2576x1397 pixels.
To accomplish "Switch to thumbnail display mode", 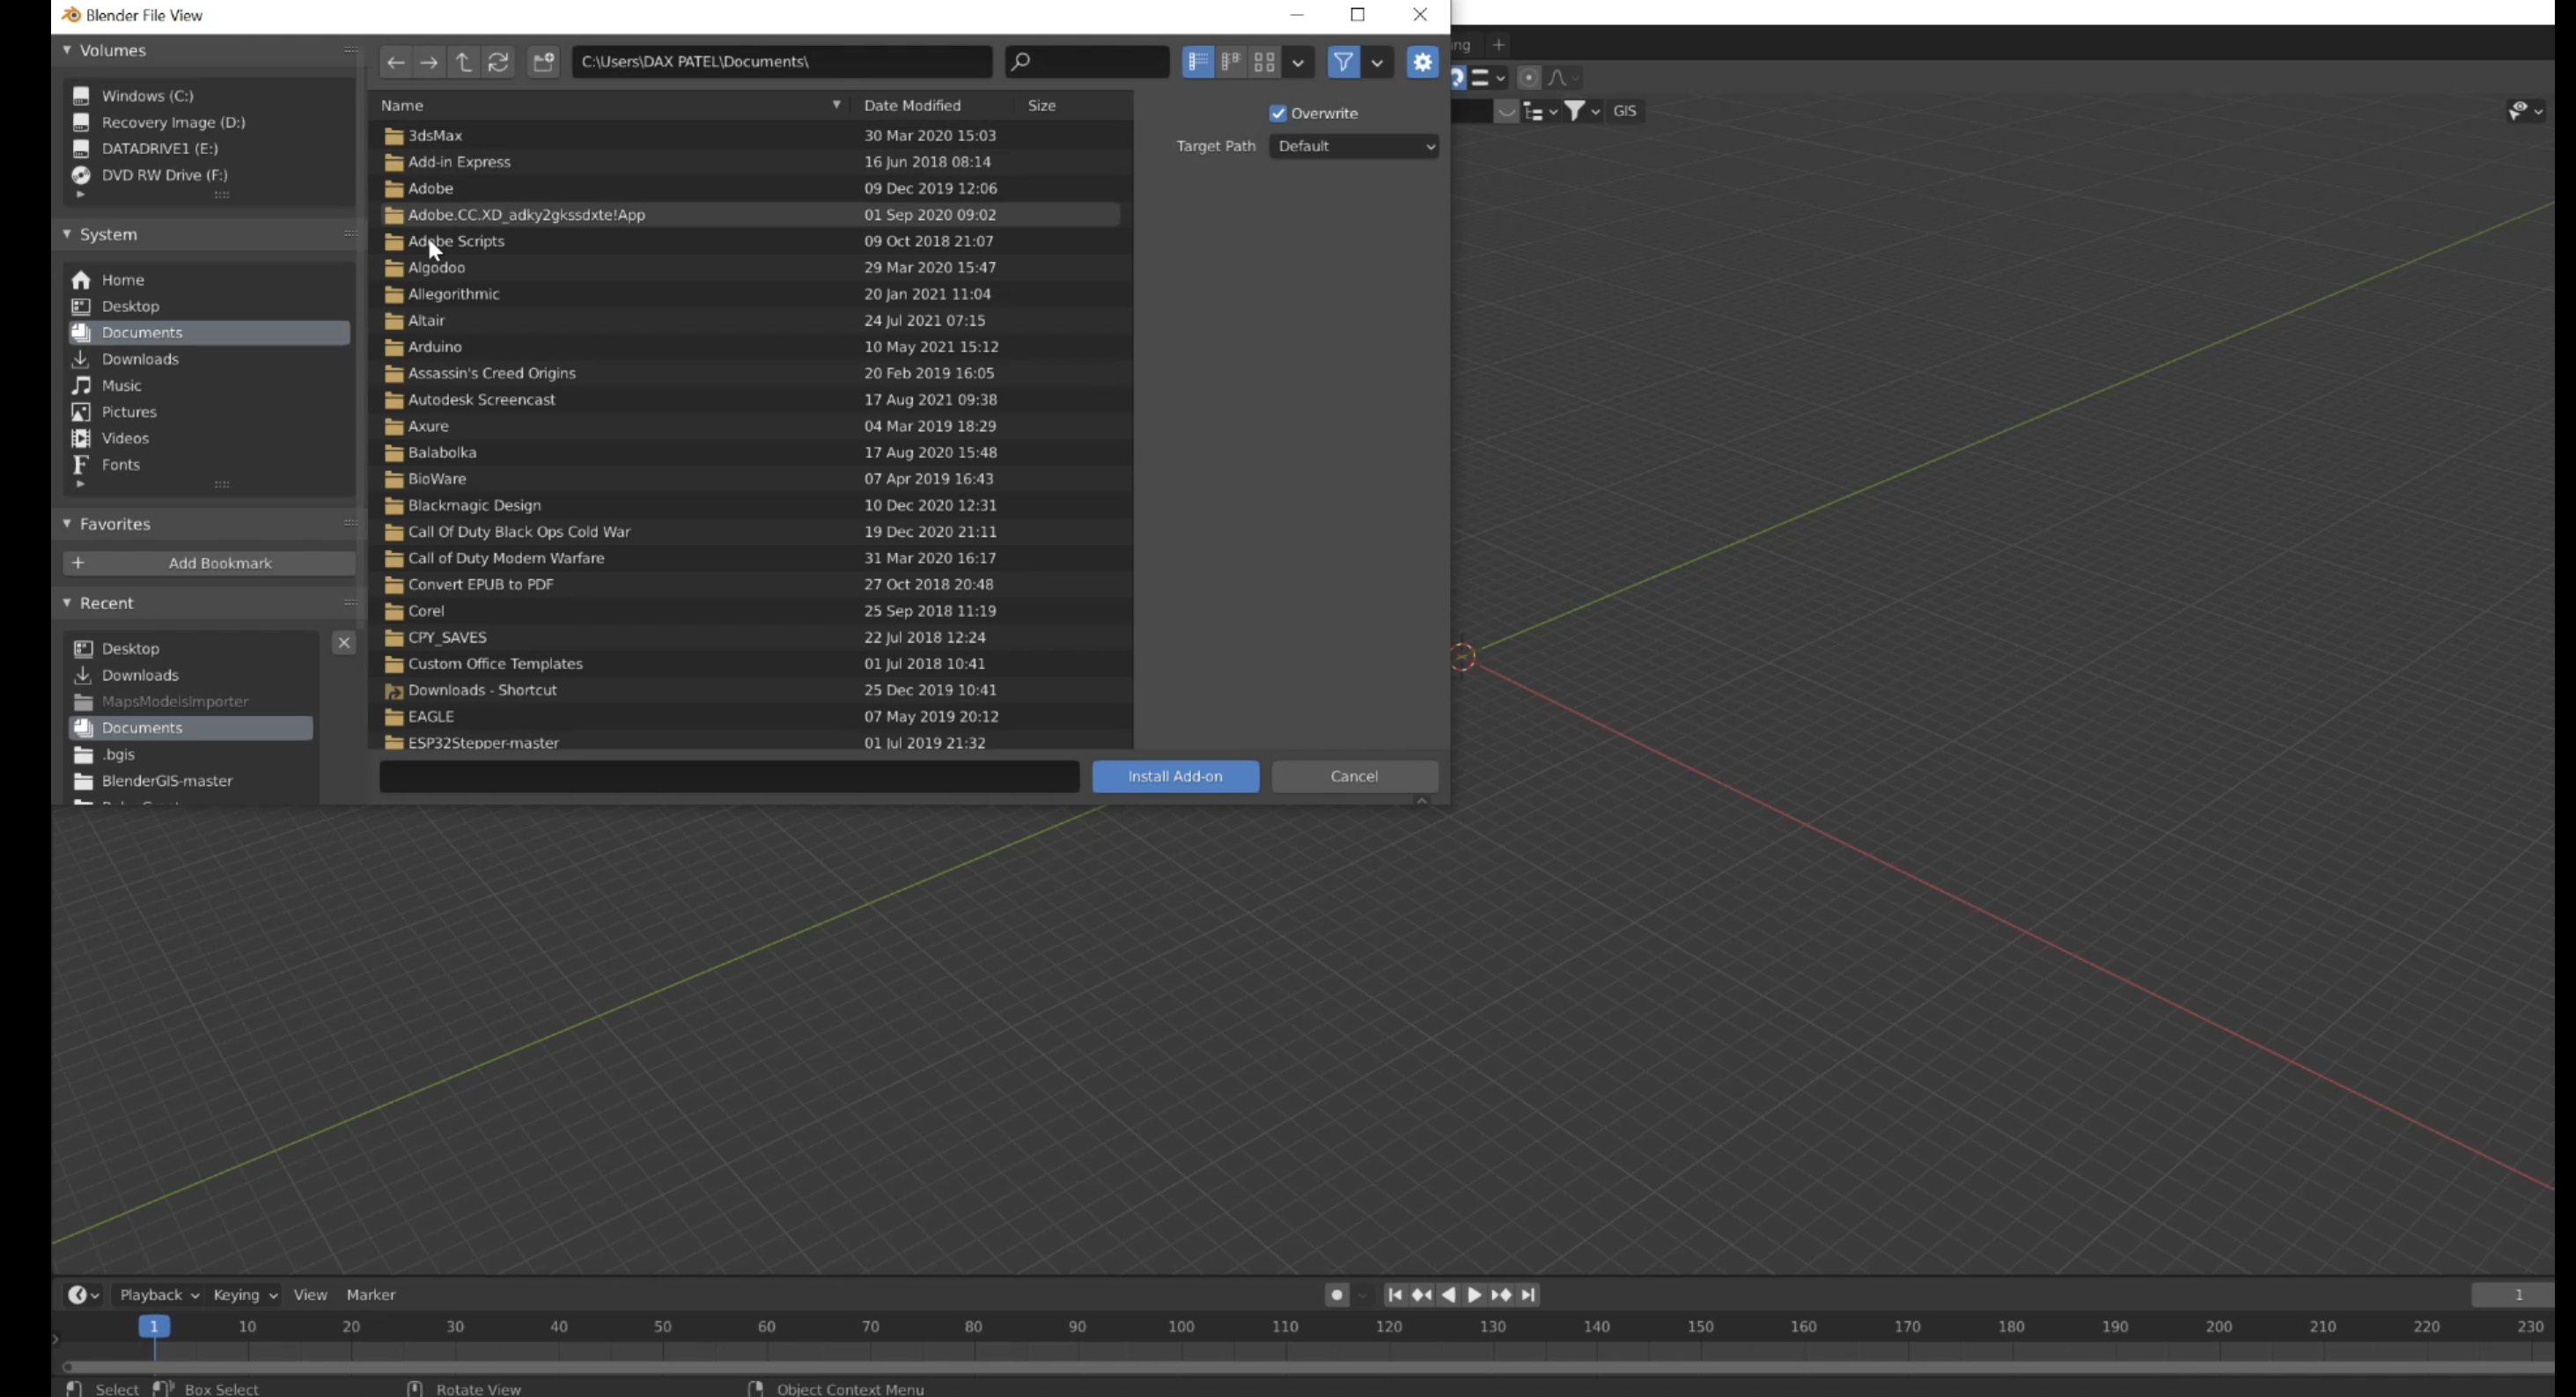I will (x=1263, y=61).
